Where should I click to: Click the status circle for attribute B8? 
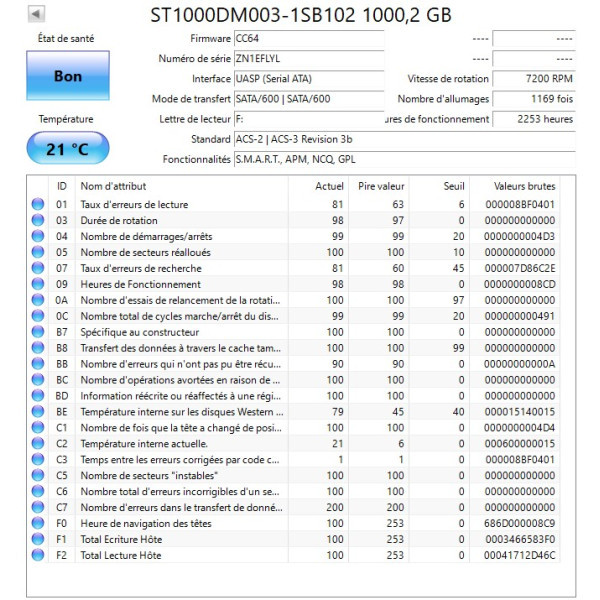click(38, 347)
